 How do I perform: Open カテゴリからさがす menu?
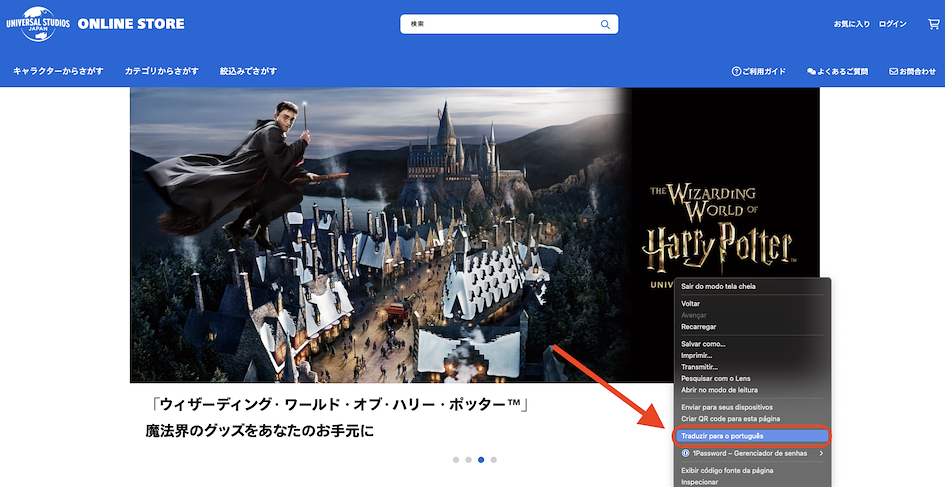pos(162,71)
